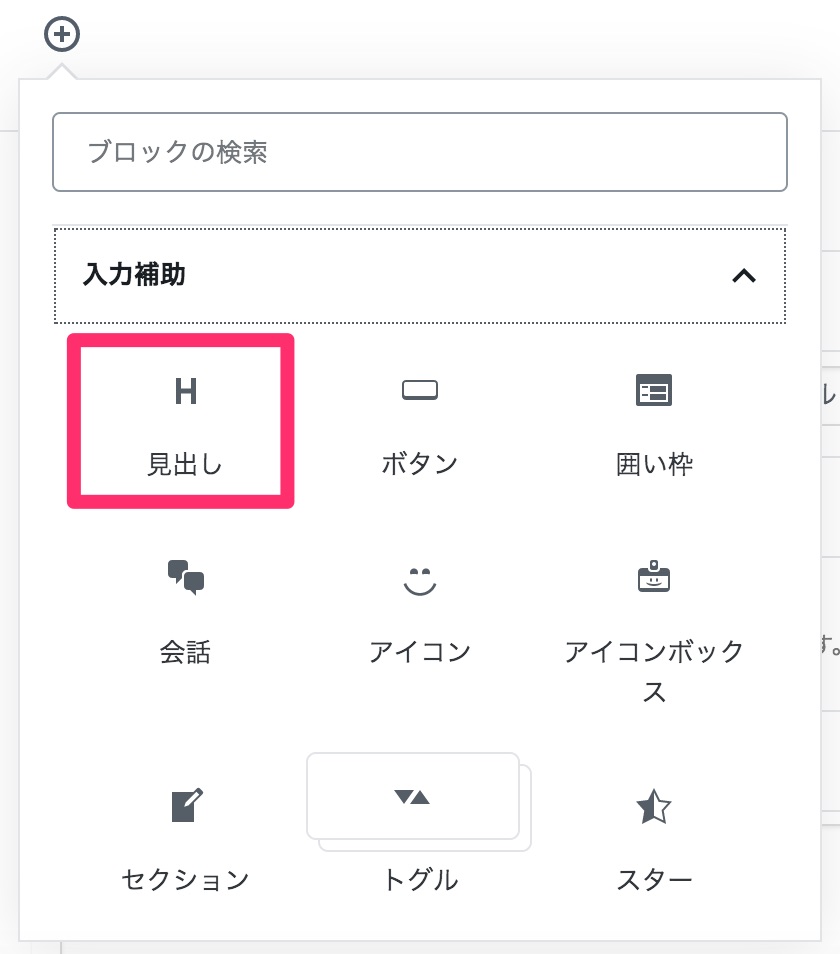Focus the ブロックの検索 search field
Image resolution: width=840 pixels, height=954 pixels.
(x=420, y=152)
